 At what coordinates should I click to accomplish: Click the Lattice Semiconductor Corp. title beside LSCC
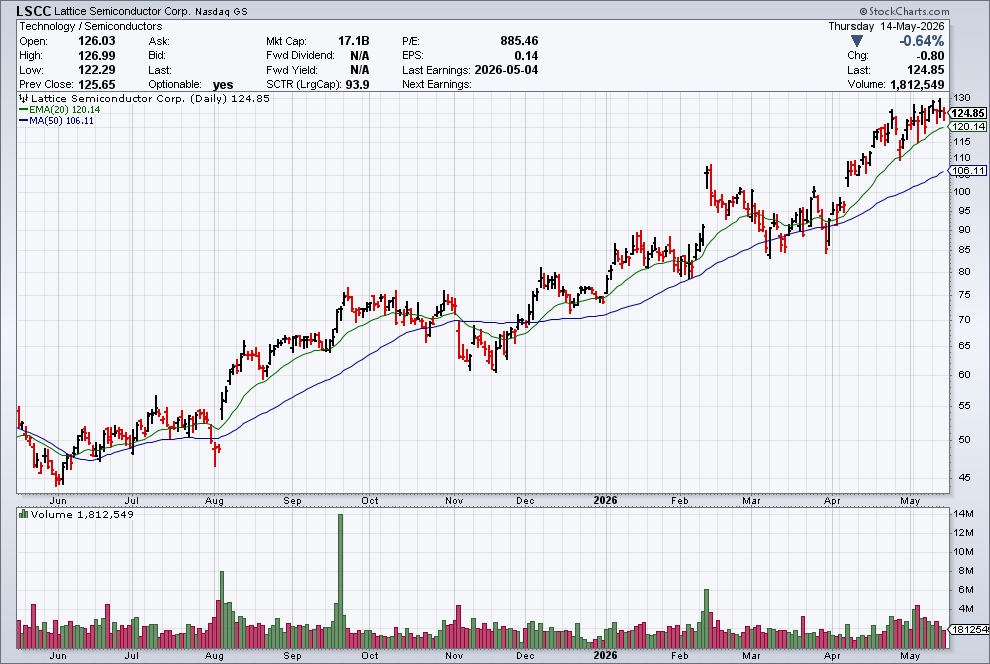pyautogui.click(x=121, y=11)
